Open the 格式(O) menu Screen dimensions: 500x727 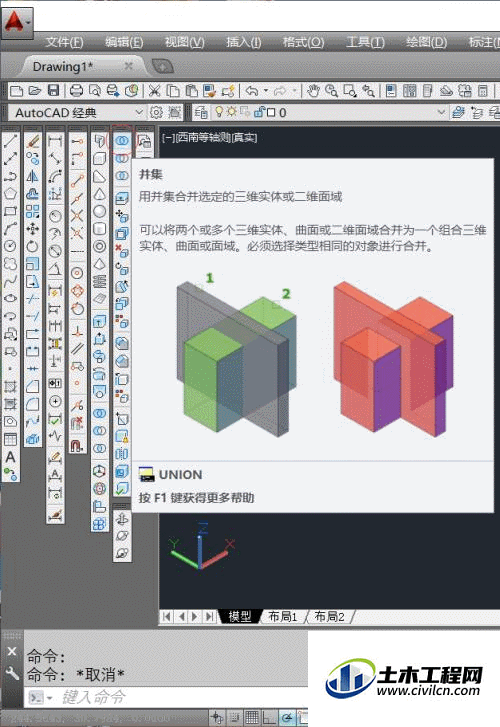[x=303, y=43]
